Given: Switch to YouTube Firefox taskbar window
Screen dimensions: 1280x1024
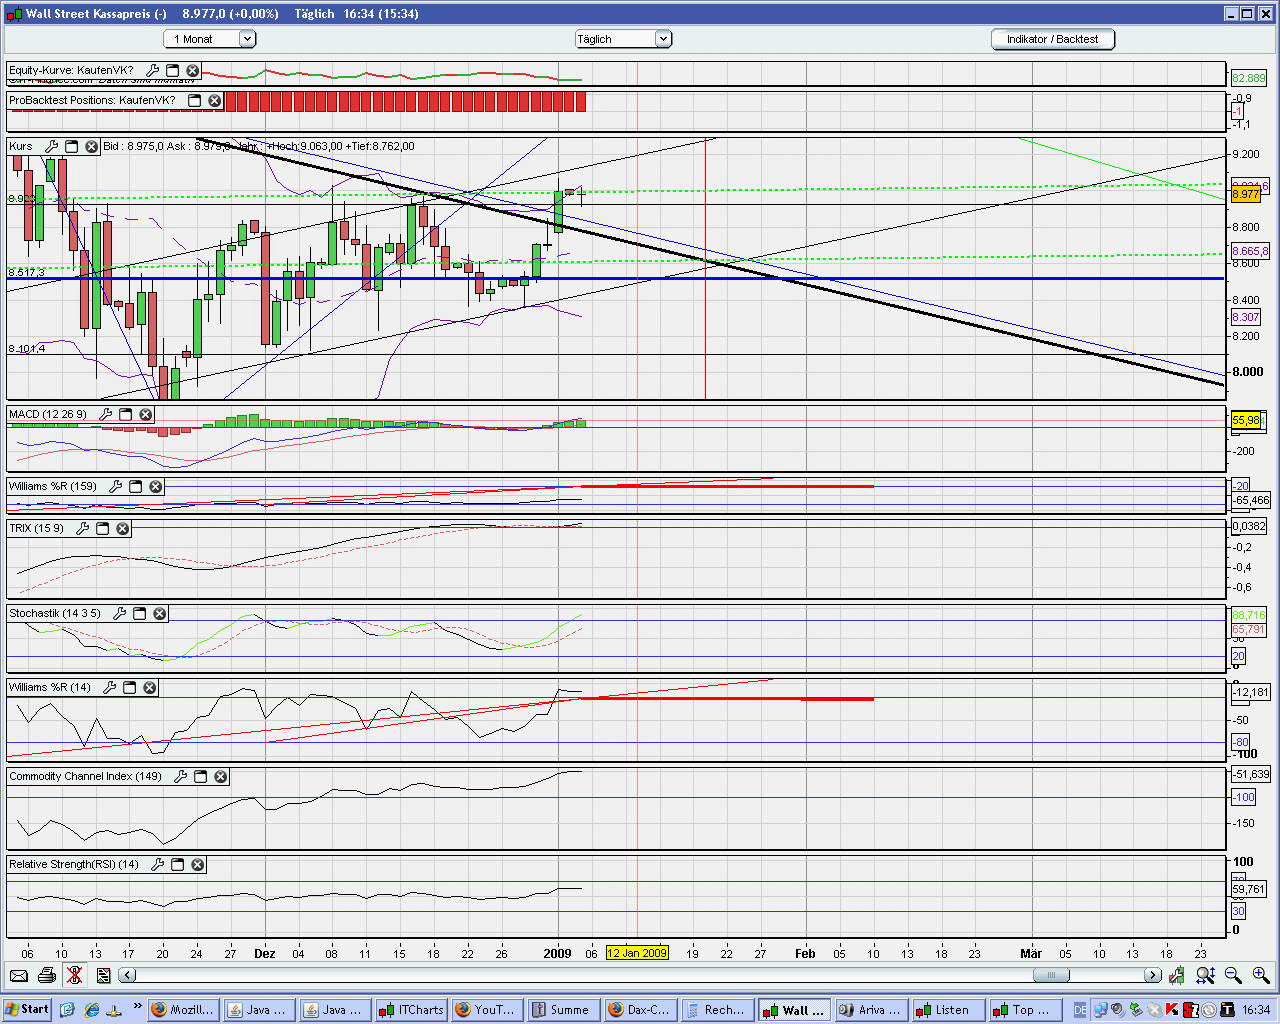Looking at the screenshot, I should click(x=487, y=1010).
